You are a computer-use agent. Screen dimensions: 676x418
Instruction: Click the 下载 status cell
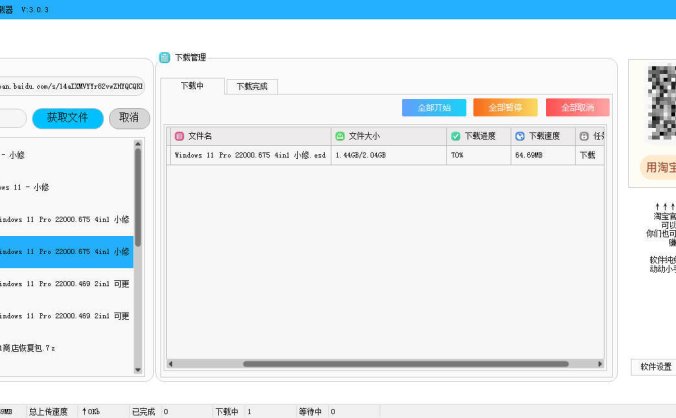tap(590, 155)
